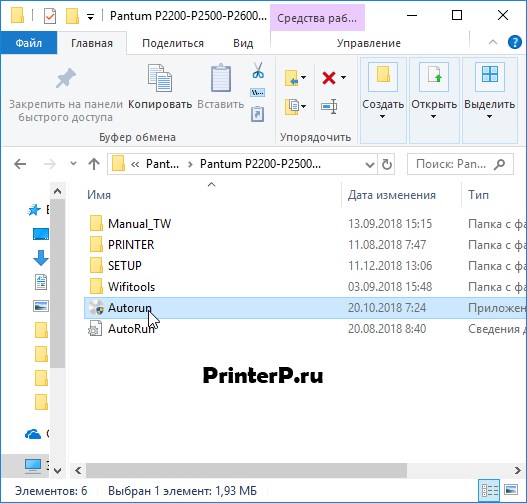Click the New folder icon in title bar
Viewport: 527px width, 503px height.
pos(72,16)
